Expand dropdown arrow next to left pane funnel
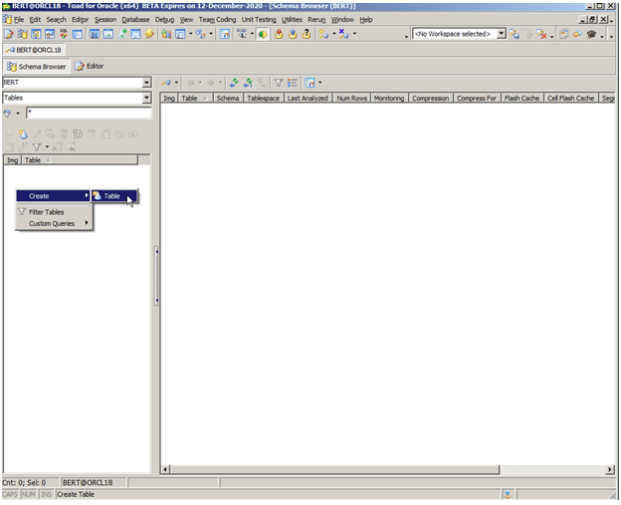 [47, 147]
